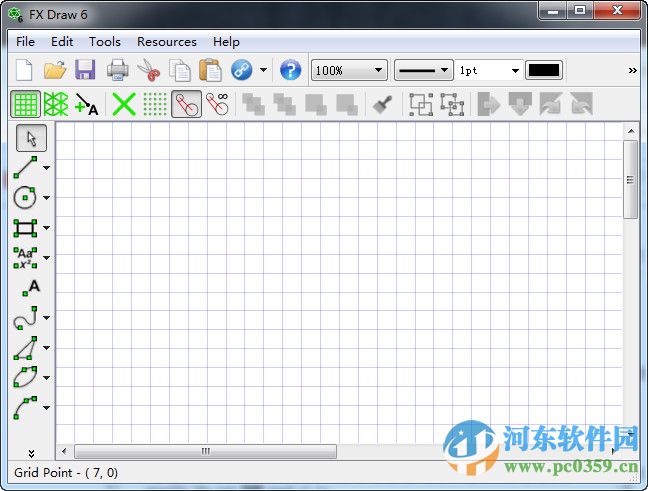The width and height of the screenshot is (648, 491).
Task: Toggle the triangular isometric grid
Action: 56,104
